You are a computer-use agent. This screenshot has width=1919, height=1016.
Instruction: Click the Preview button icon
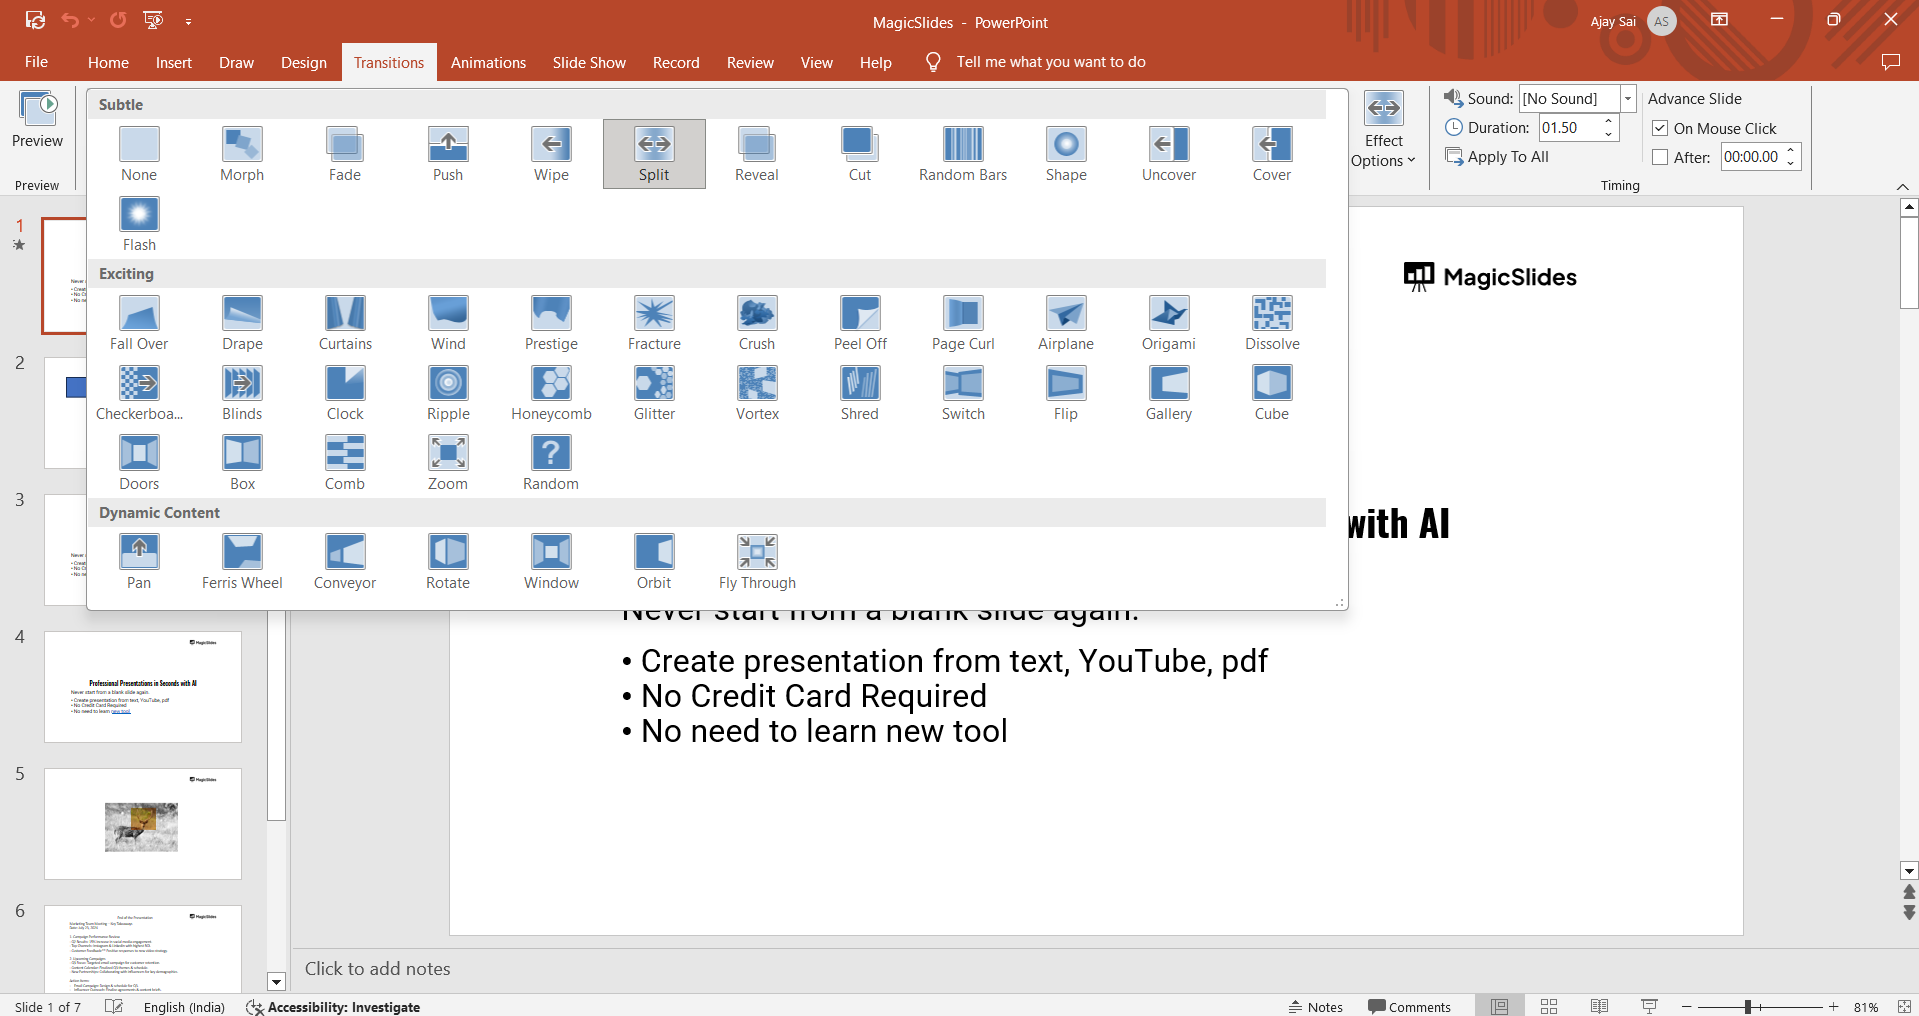37,106
